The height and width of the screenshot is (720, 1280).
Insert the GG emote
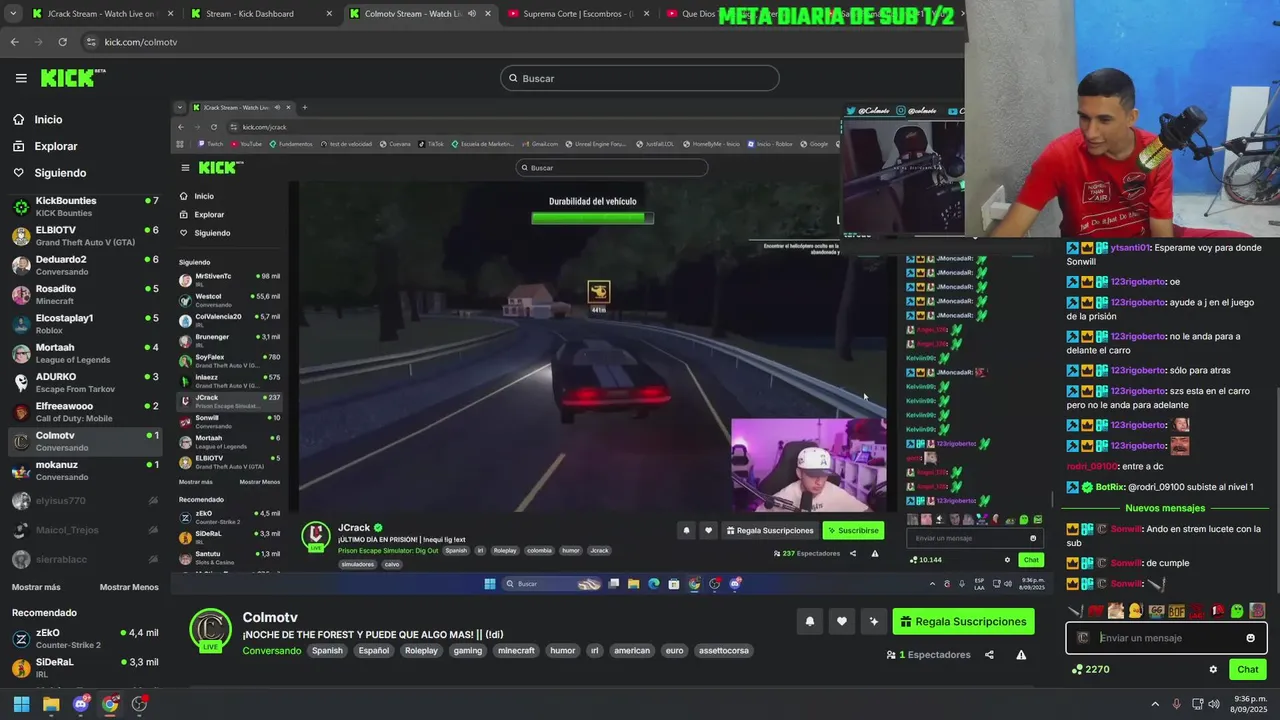(x=1156, y=611)
